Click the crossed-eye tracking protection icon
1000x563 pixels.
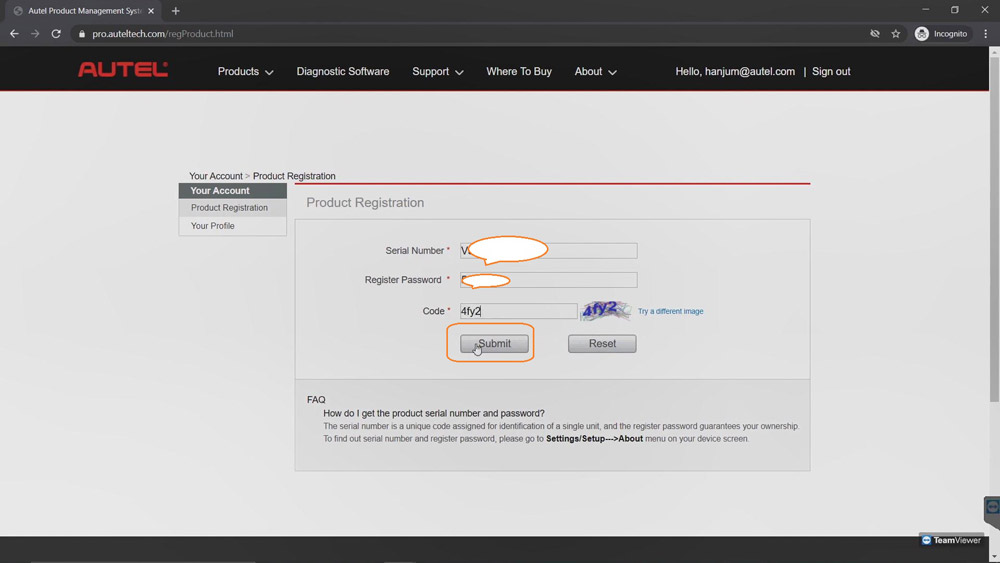coord(875,34)
